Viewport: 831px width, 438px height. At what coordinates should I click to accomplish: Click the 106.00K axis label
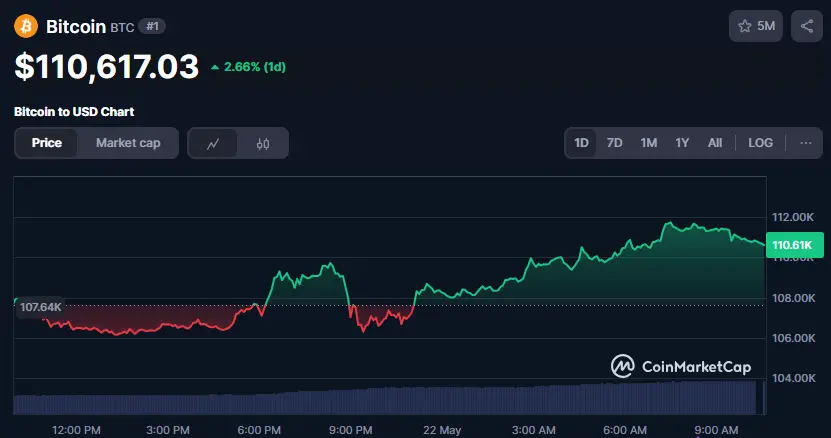(x=793, y=338)
